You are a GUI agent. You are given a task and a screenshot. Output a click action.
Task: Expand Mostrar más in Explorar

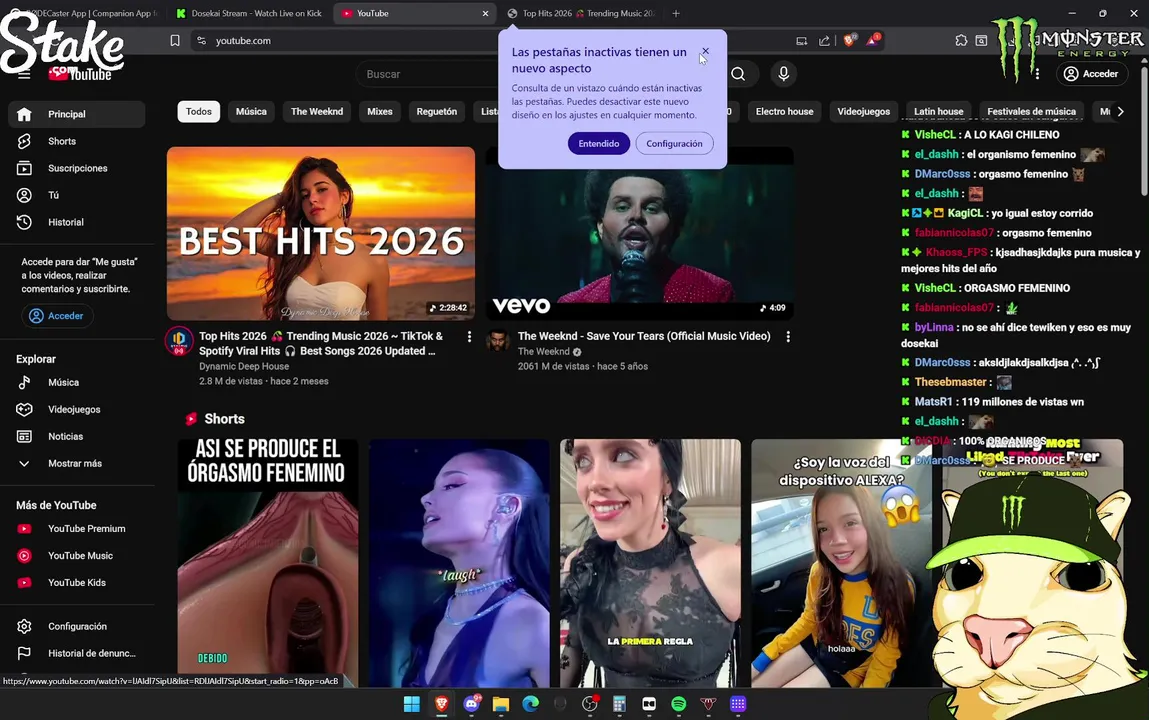(76, 464)
